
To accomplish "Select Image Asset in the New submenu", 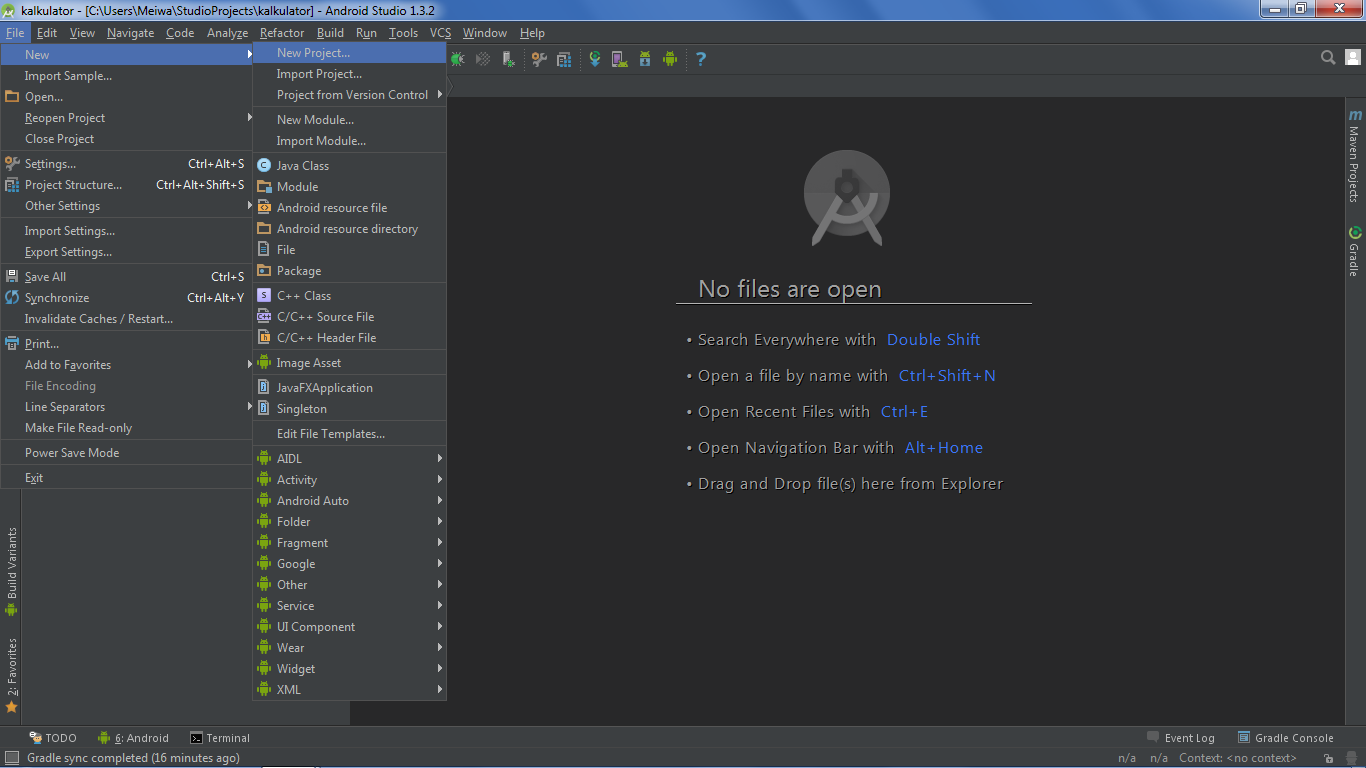I will point(349,363).
